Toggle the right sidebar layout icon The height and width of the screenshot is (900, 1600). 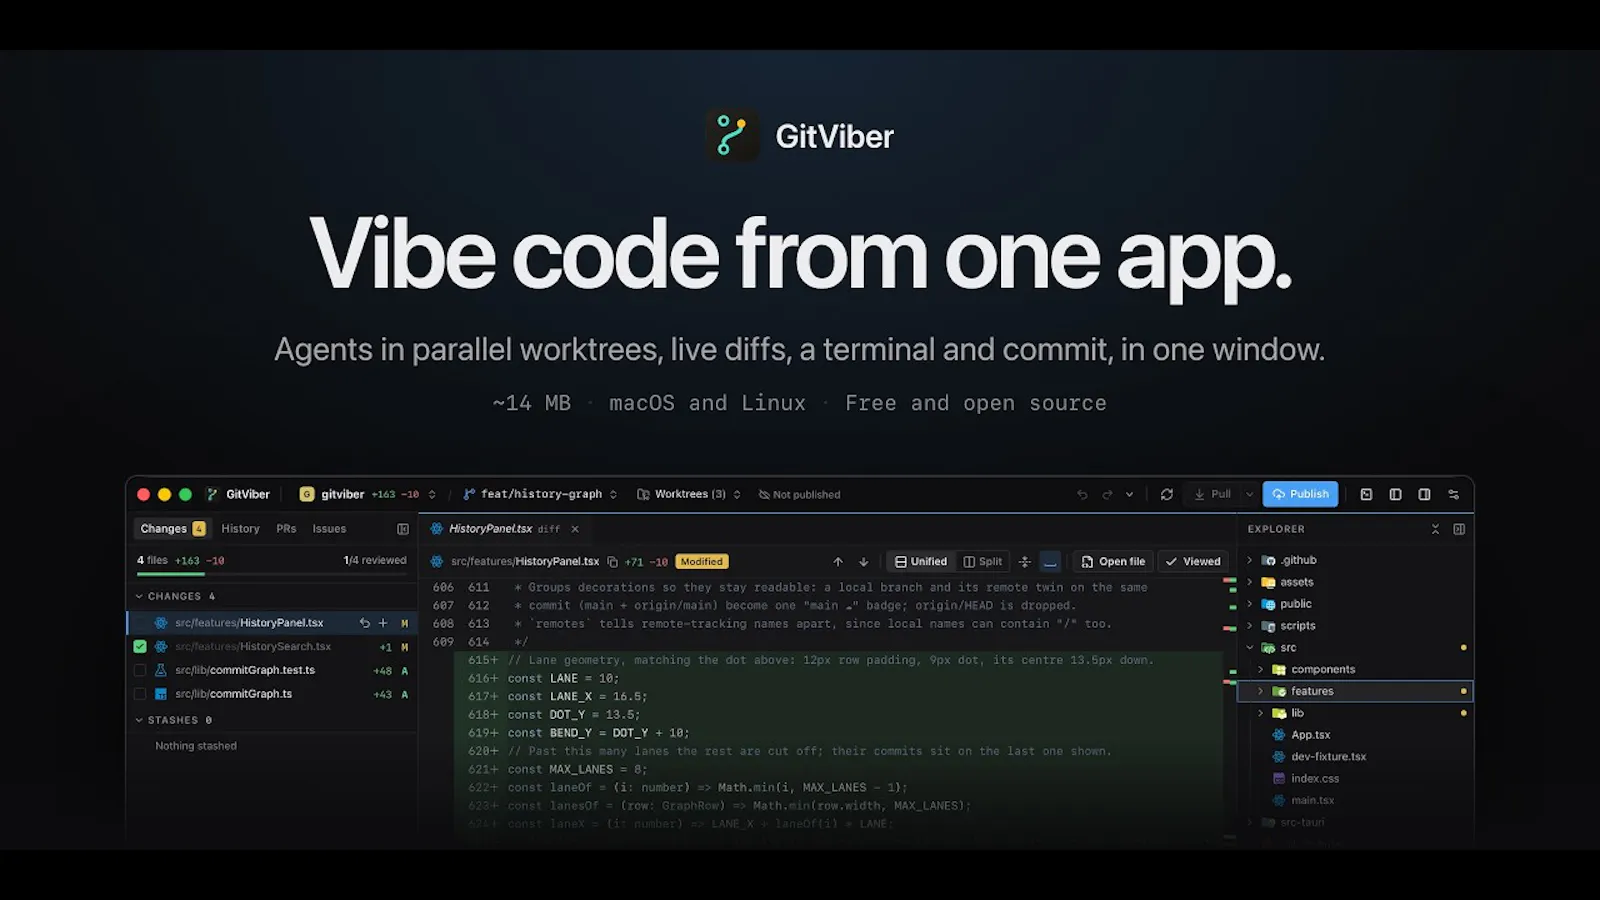(x=1424, y=494)
